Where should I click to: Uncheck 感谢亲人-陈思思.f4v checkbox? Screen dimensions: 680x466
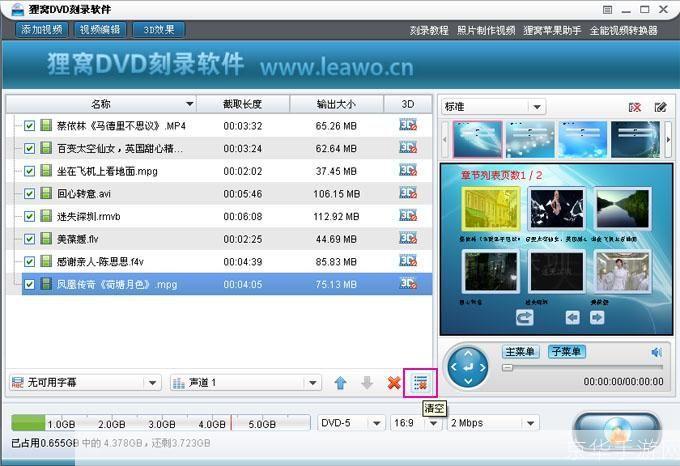[x=29, y=262]
